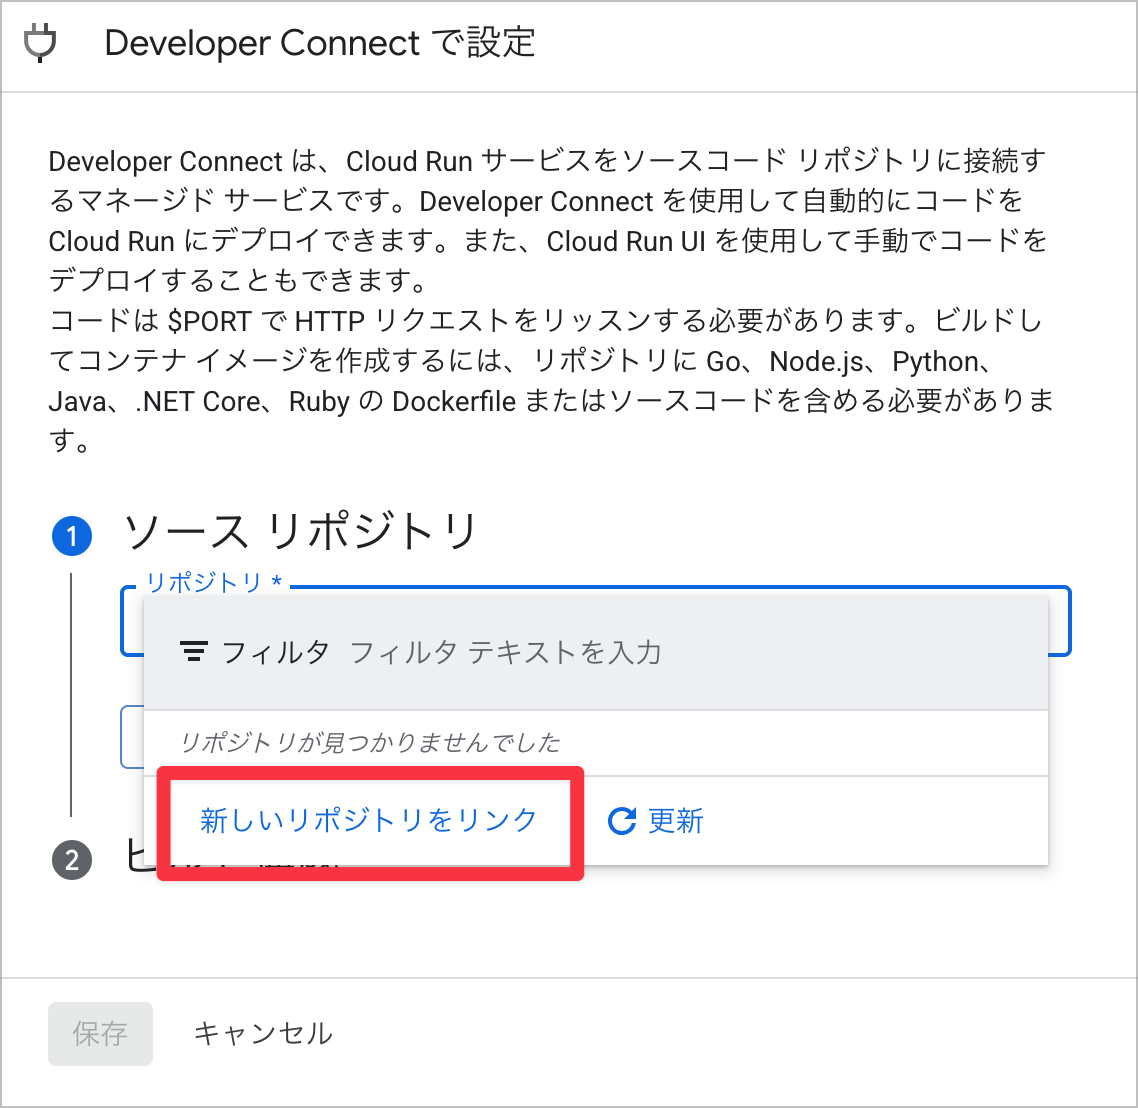Click the 更新 refresh button
This screenshot has width=1138, height=1108.
point(655,821)
